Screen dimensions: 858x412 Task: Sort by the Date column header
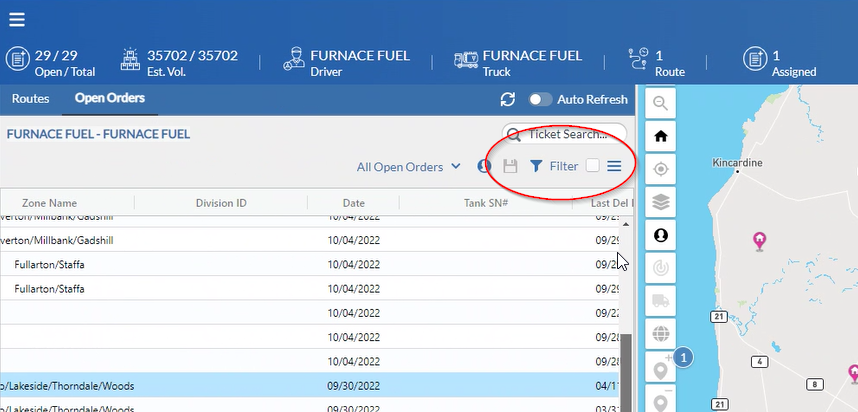pyautogui.click(x=353, y=203)
